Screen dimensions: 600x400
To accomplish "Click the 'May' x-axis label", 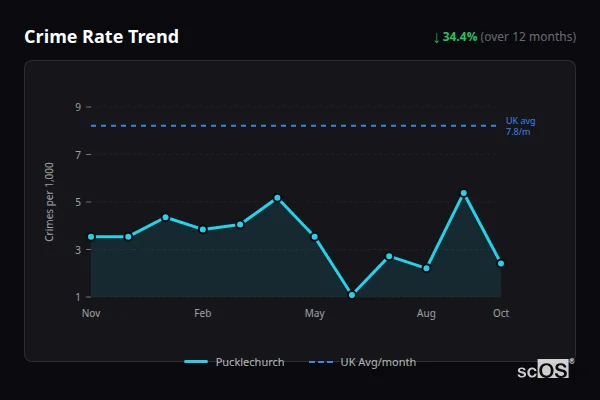I will [x=315, y=314].
